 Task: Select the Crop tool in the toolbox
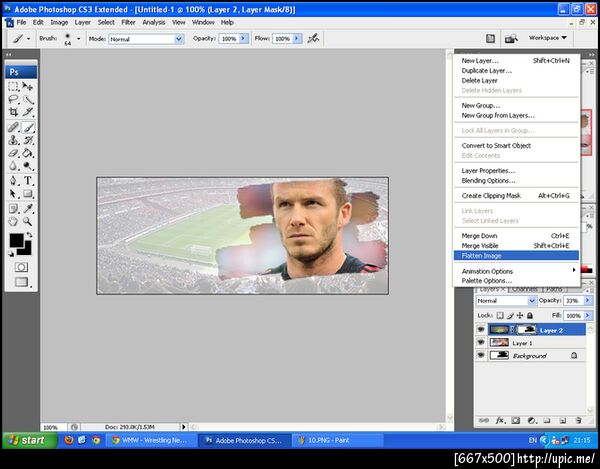click(14, 113)
